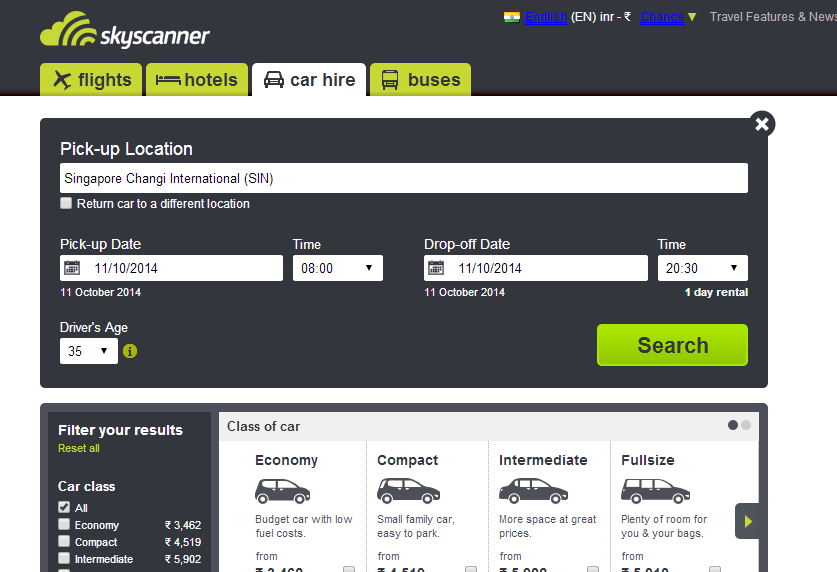The height and width of the screenshot is (572, 837).
Task: Click the Pick-up Date field
Action: click(x=171, y=268)
